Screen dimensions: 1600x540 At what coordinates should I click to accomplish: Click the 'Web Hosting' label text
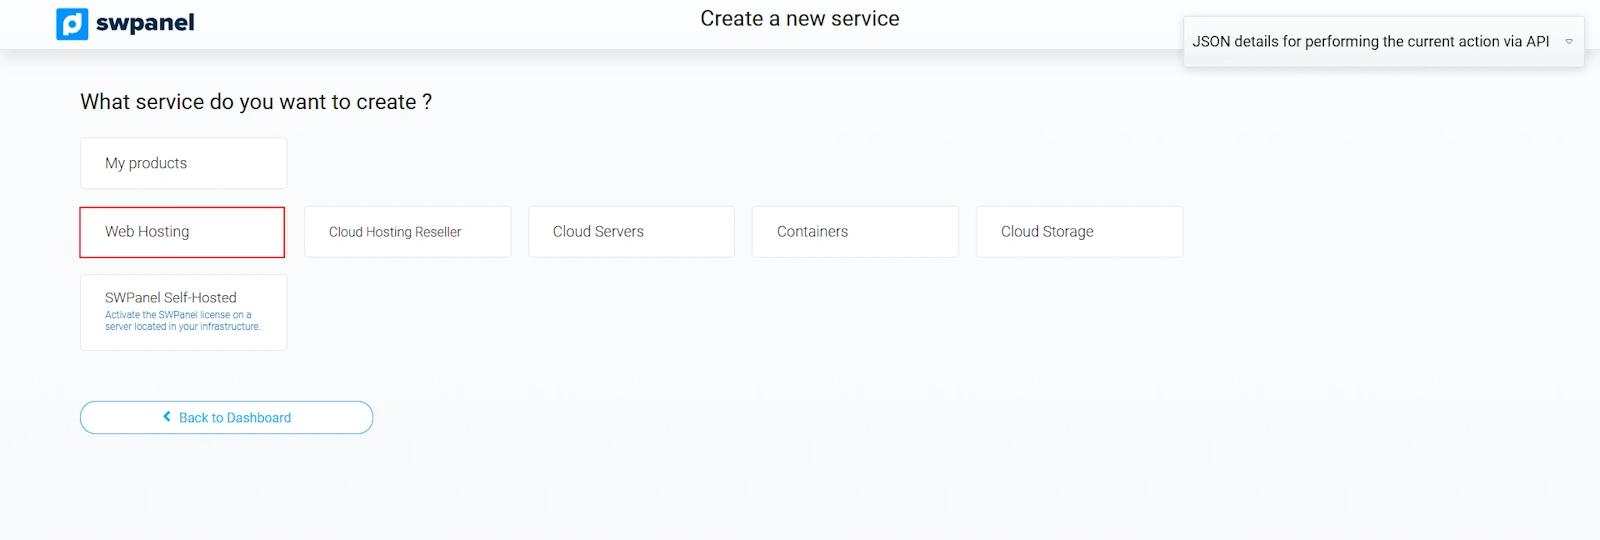click(147, 232)
